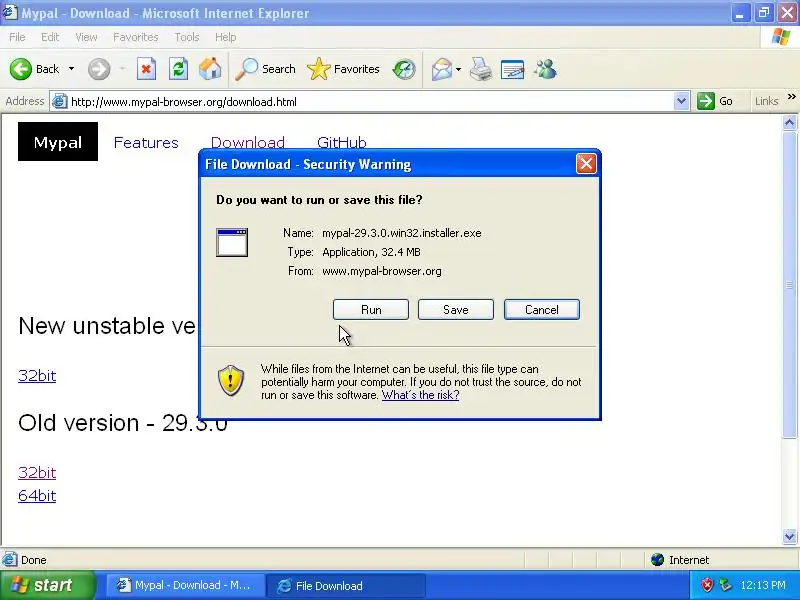Click the Windows flag logo icon

coord(781,37)
